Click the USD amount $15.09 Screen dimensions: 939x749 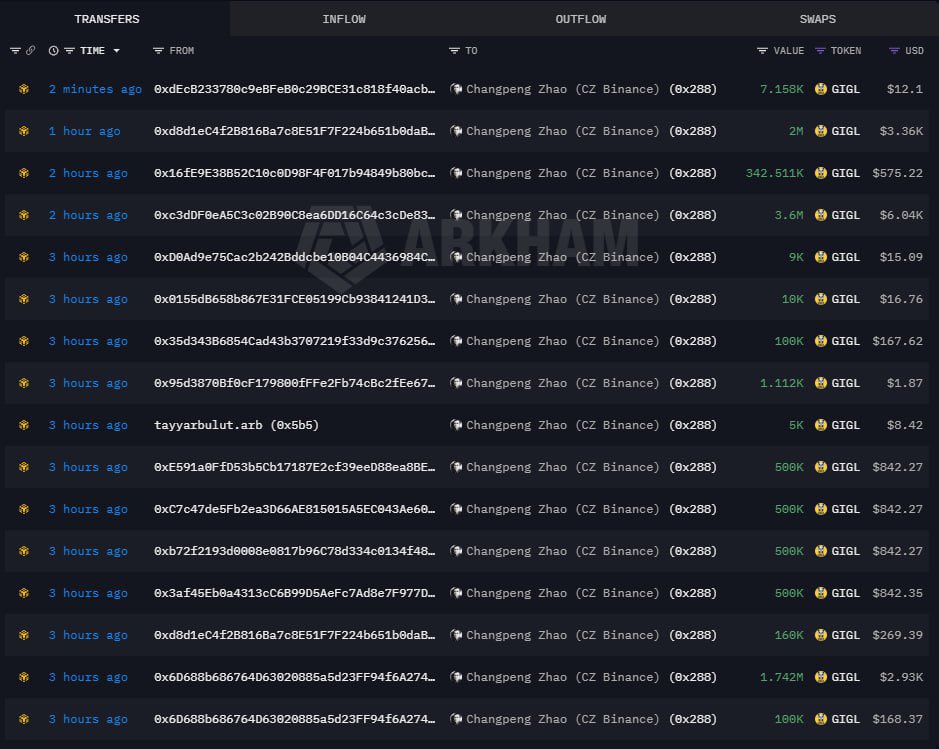point(901,257)
